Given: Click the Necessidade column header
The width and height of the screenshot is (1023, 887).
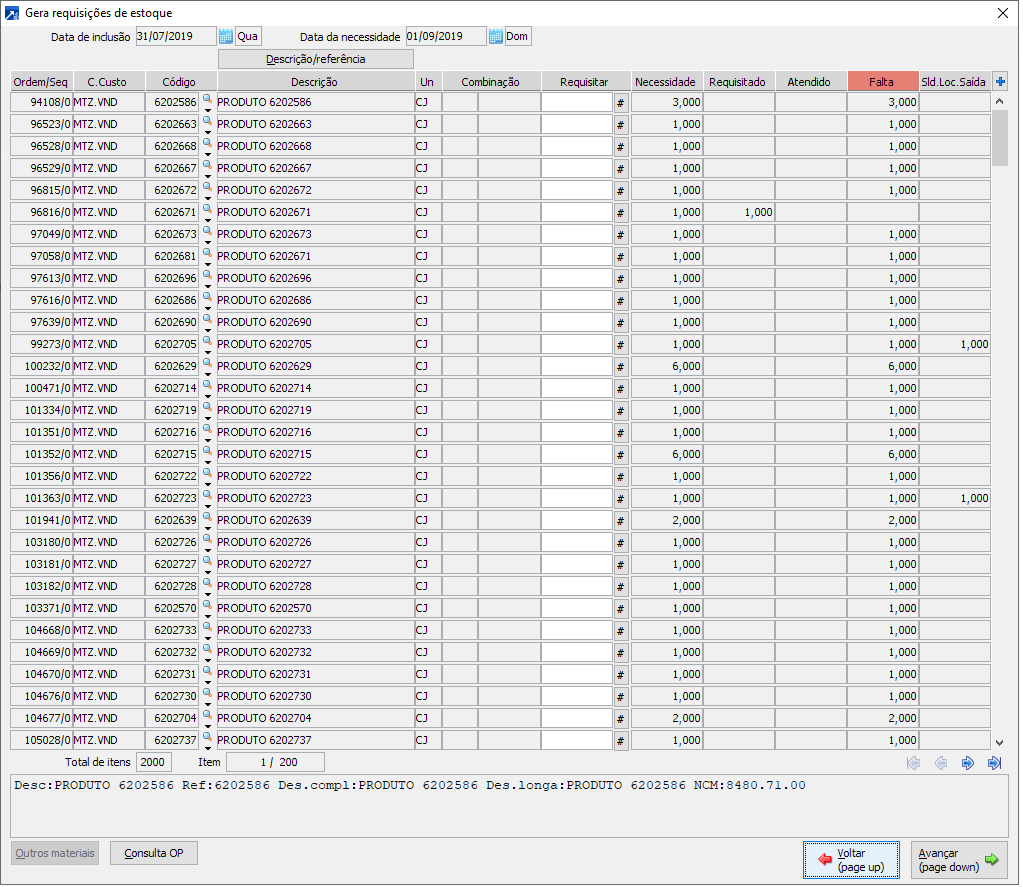Looking at the screenshot, I should click(x=666, y=82).
